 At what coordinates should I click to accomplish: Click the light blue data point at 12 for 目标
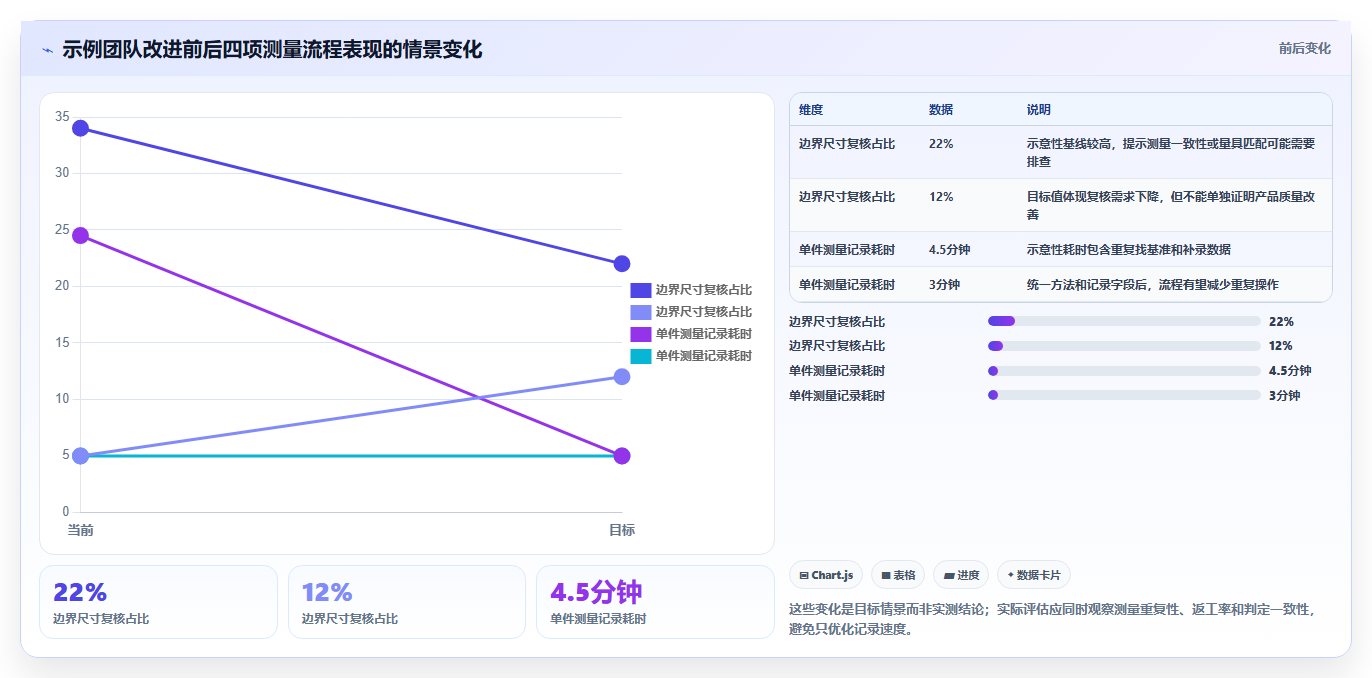pyautogui.click(x=621, y=376)
